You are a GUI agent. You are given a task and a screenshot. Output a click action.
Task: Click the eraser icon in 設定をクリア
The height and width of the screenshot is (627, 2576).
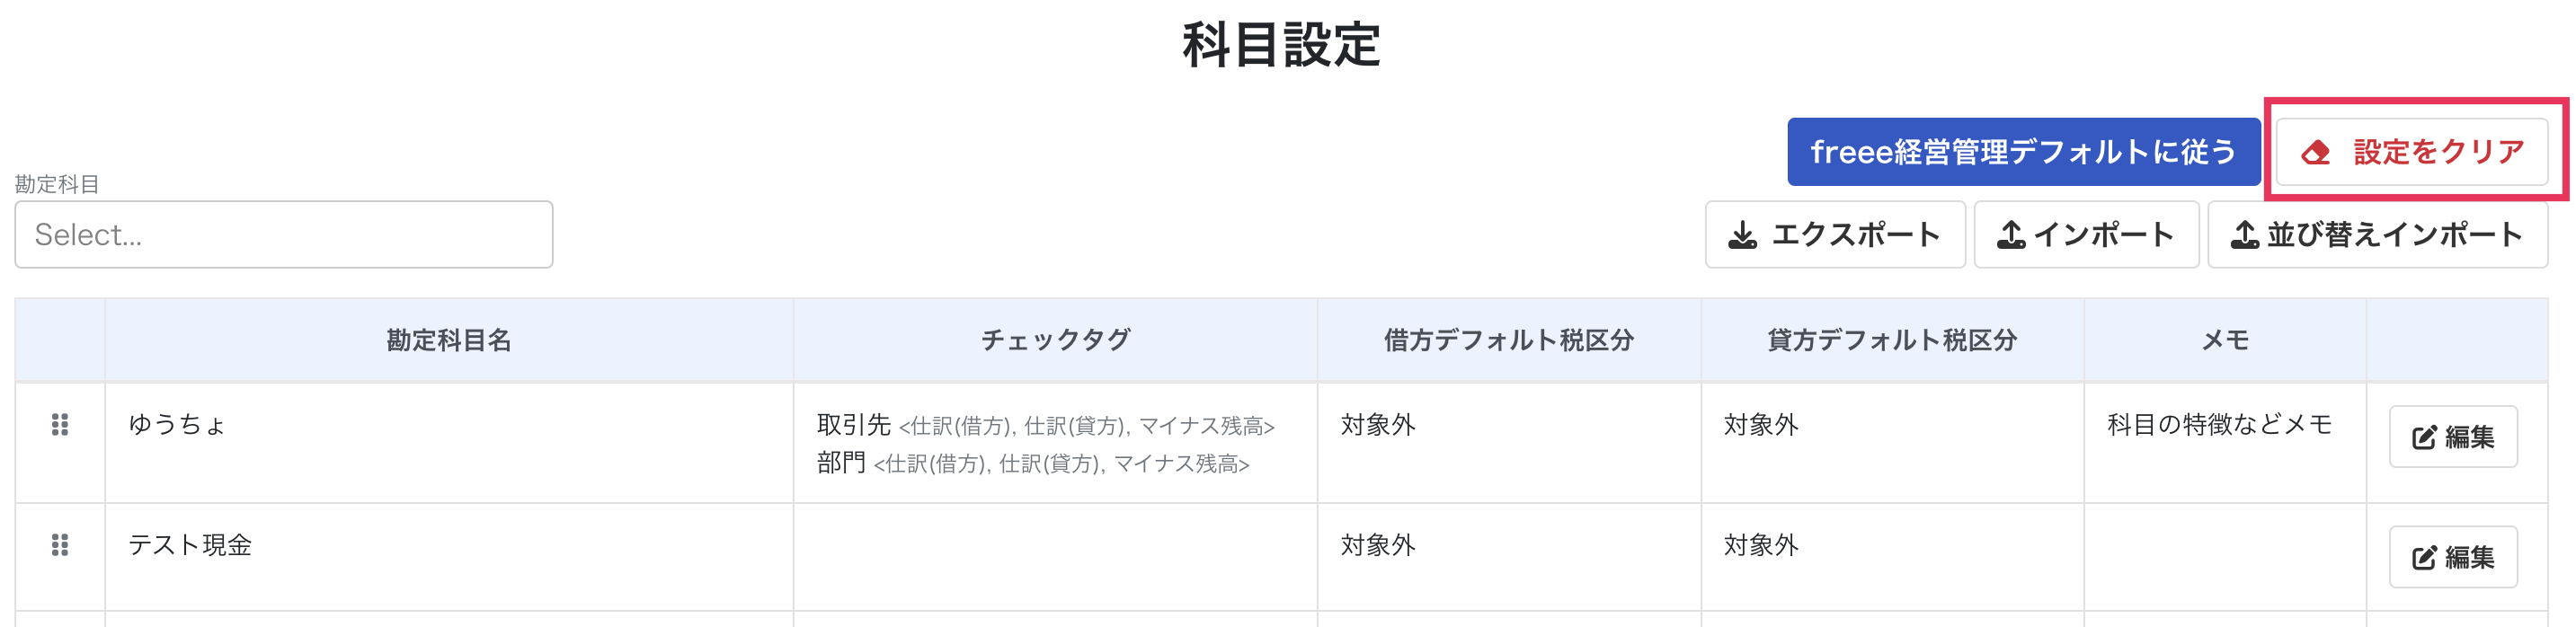[2316, 153]
